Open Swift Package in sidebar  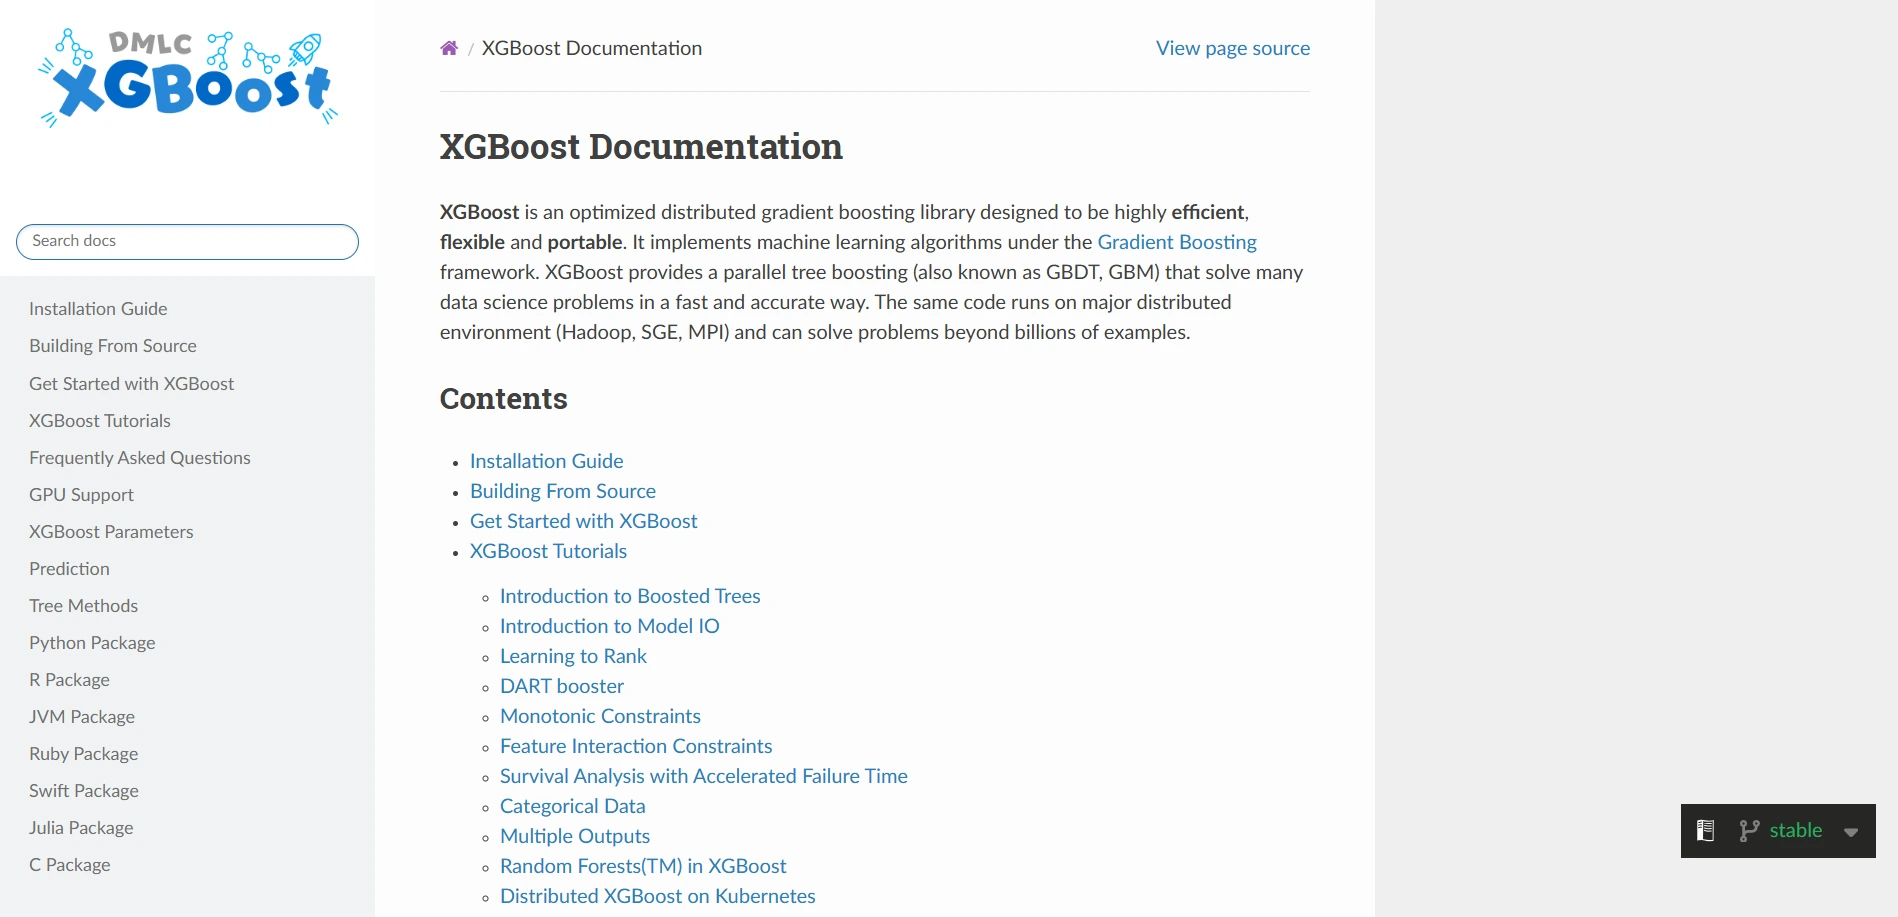[84, 791]
